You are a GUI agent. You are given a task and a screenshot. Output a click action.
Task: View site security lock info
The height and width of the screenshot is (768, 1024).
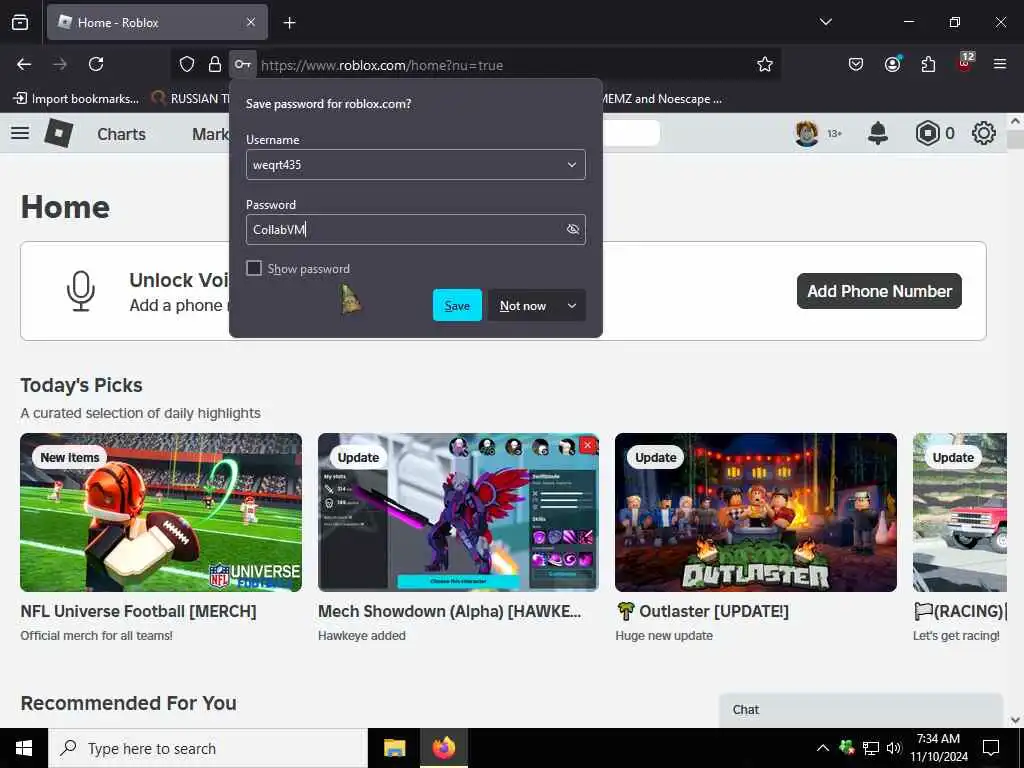click(x=215, y=64)
